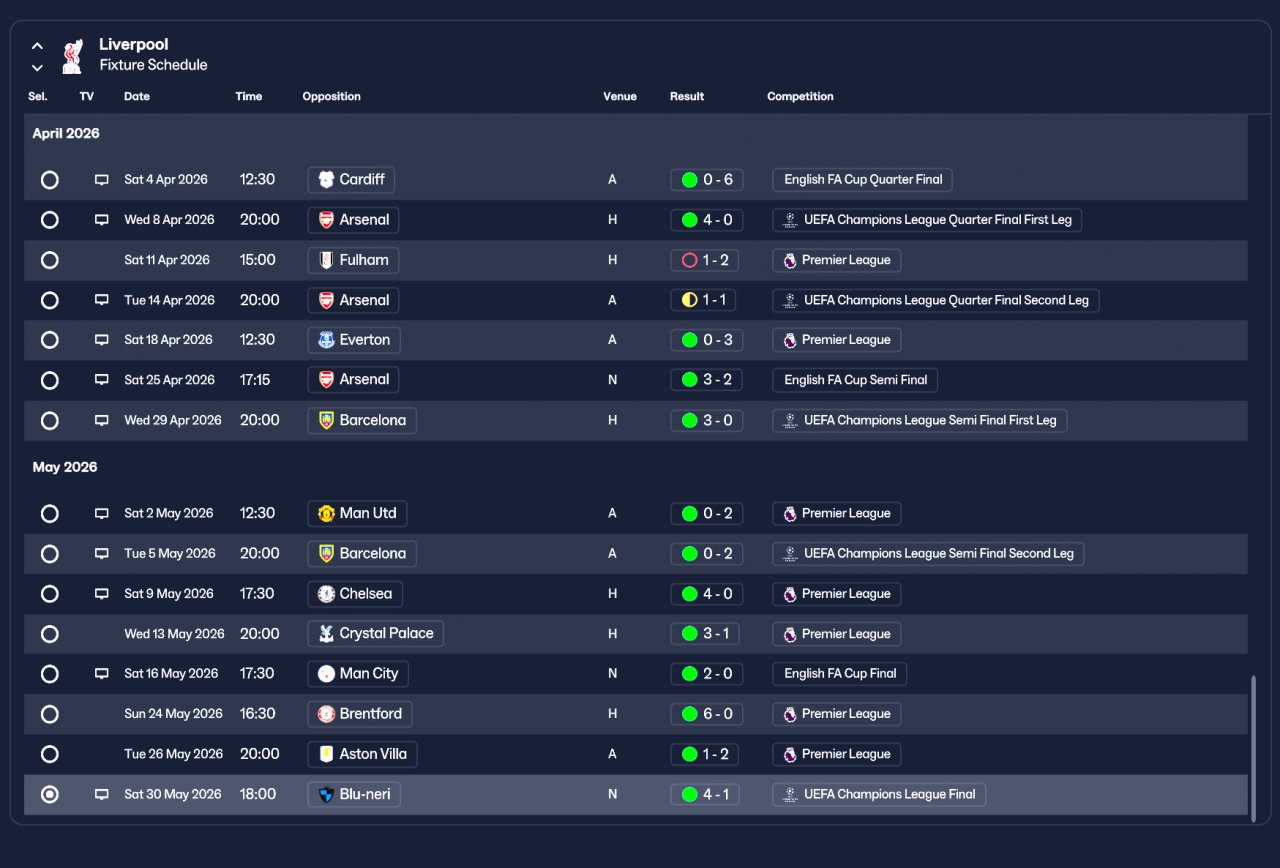The width and height of the screenshot is (1280, 868).
Task: Click the Liverpool team name heading
Action: coord(134,45)
